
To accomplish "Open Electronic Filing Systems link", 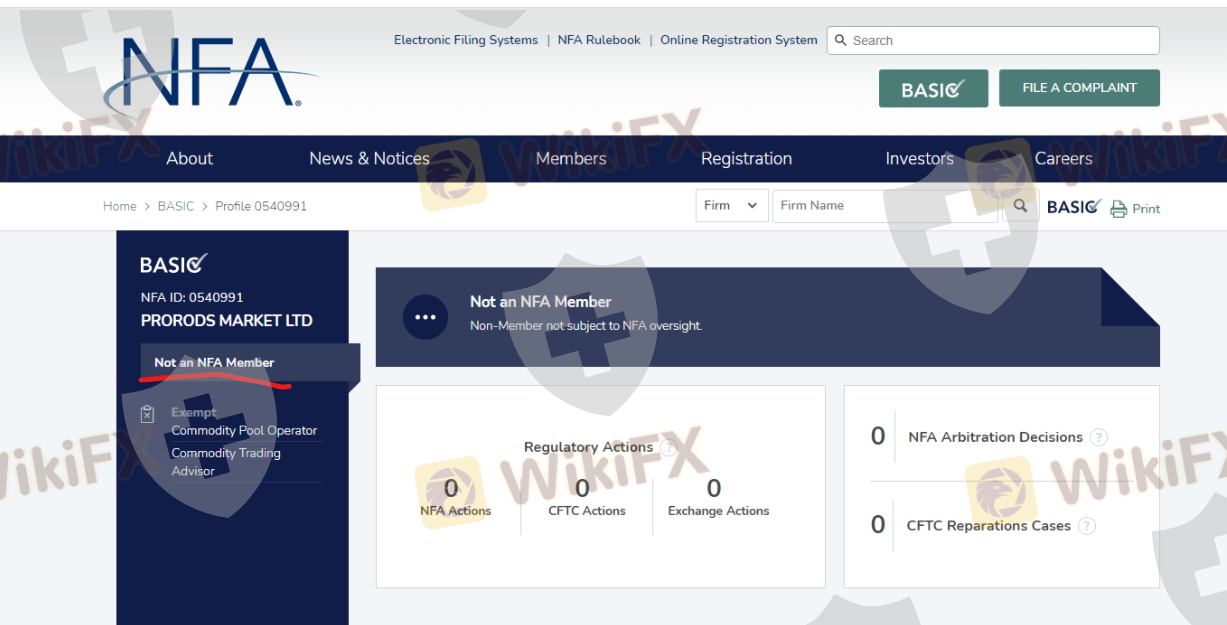I will [x=466, y=40].
